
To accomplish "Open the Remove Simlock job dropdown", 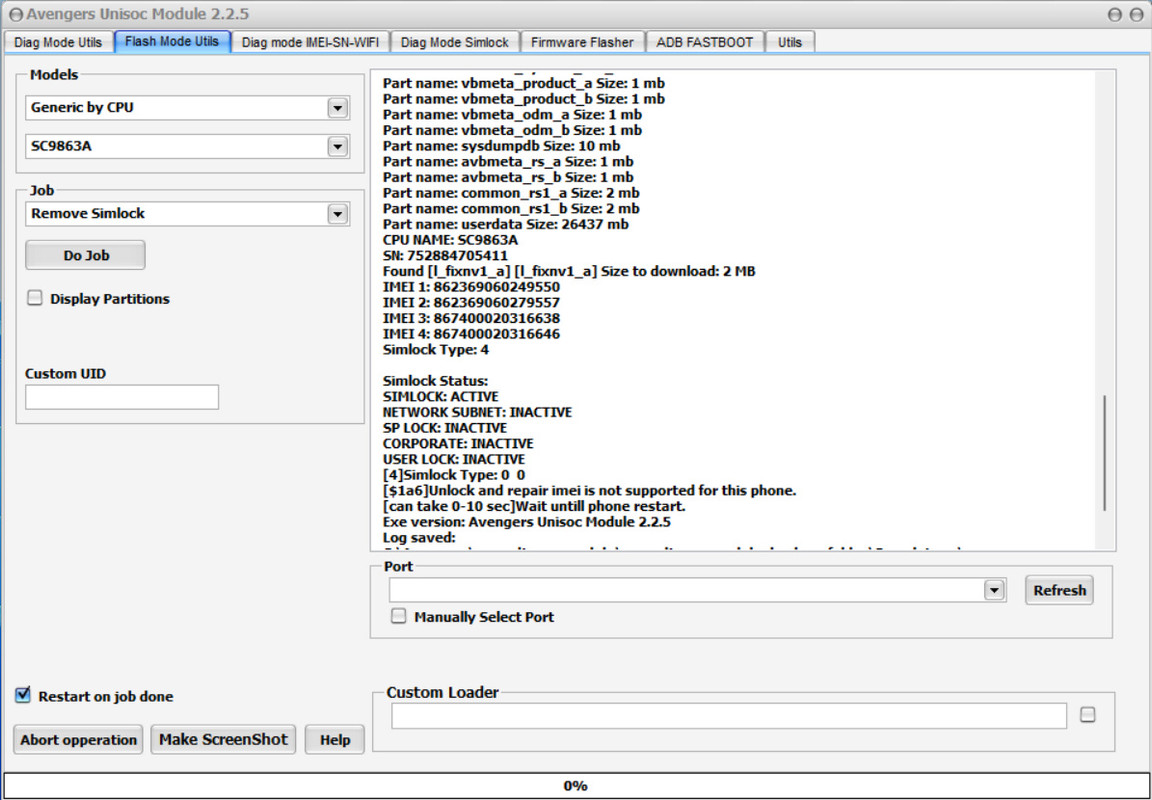I will tap(337, 214).
